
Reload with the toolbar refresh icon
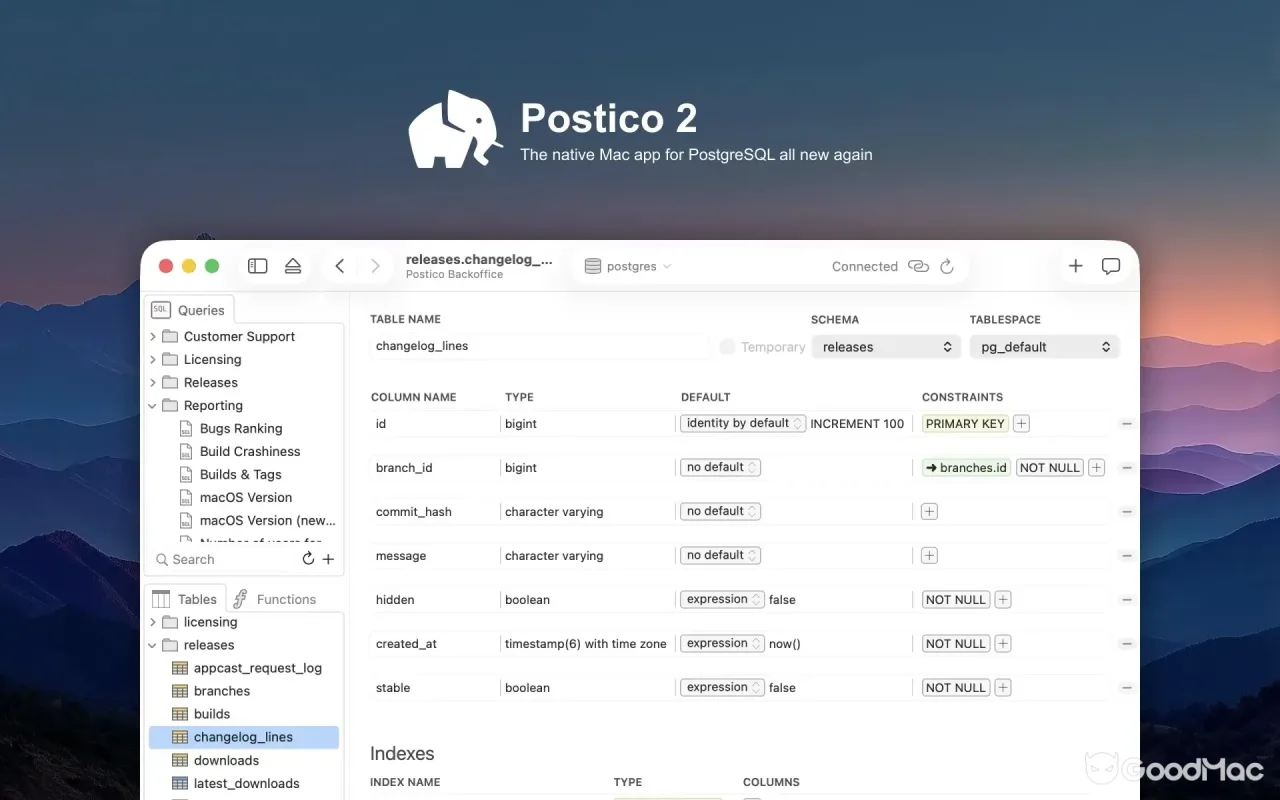(947, 266)
